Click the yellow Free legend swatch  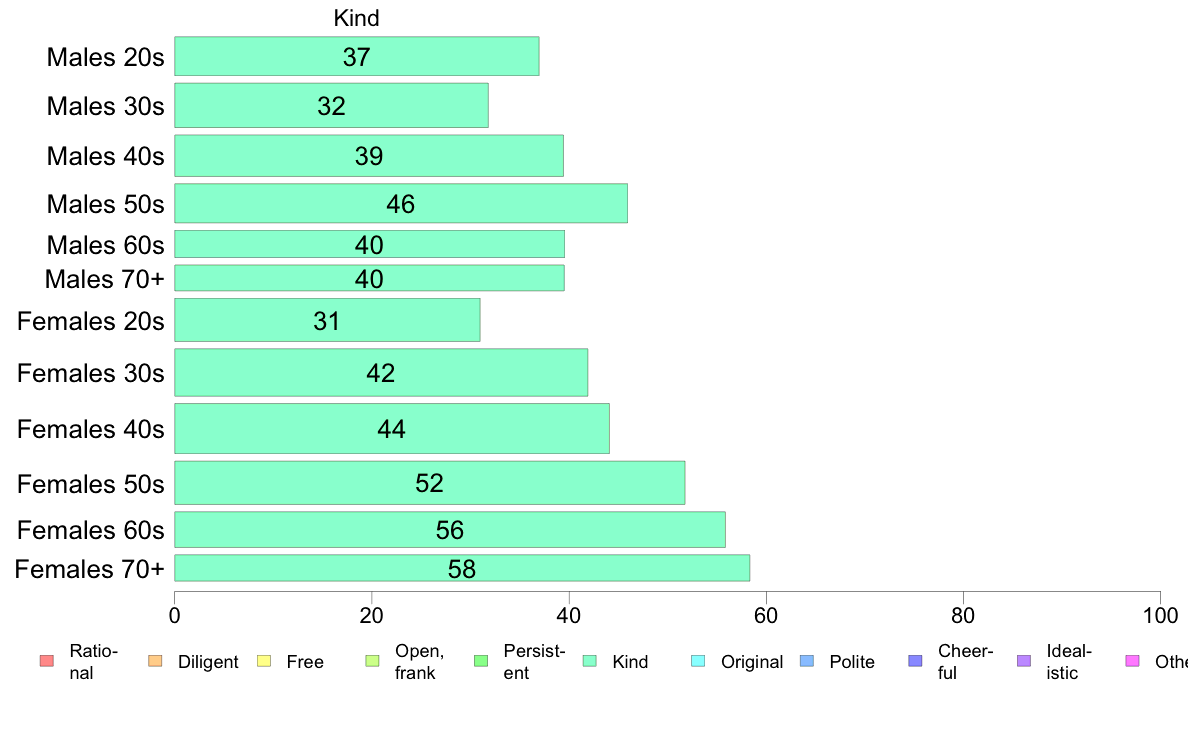[x=264, y=661]
